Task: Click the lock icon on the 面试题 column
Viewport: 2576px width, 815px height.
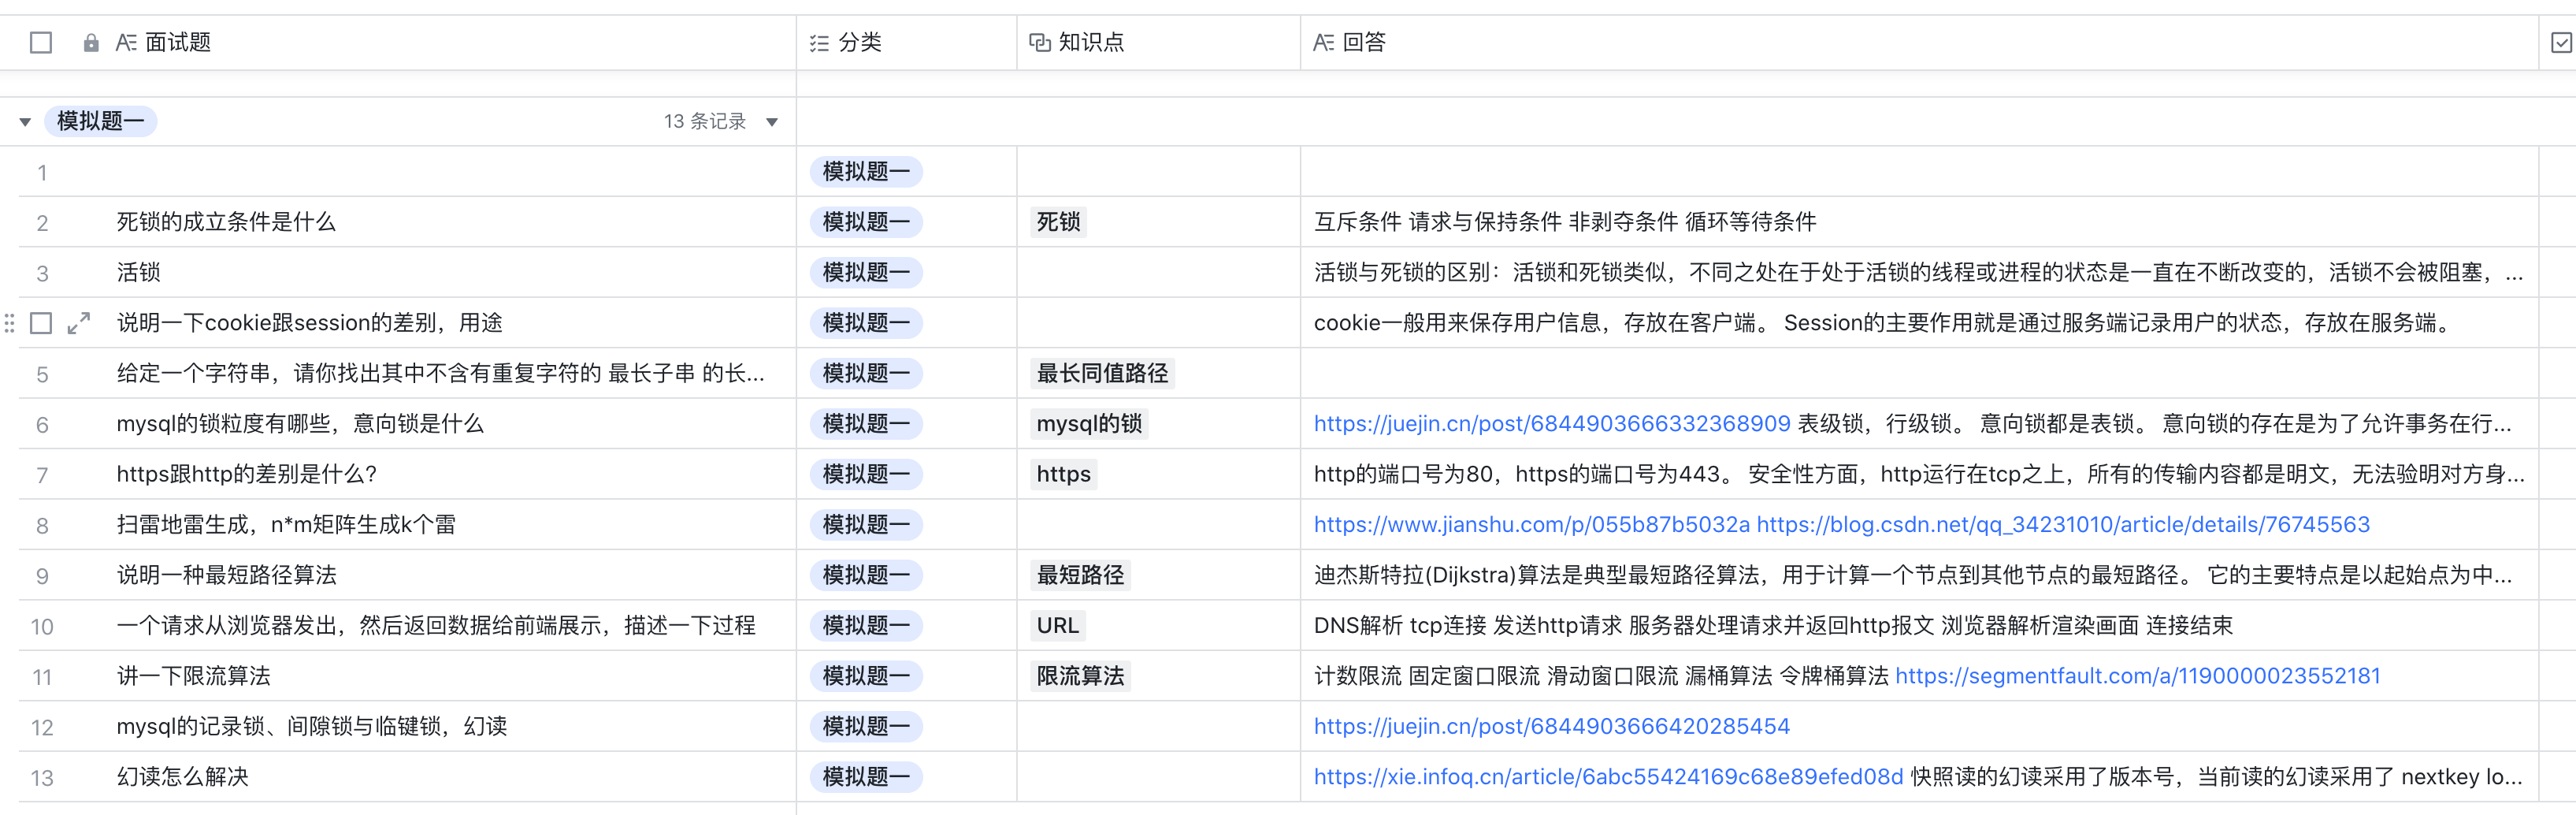Action: coord(92,42)
